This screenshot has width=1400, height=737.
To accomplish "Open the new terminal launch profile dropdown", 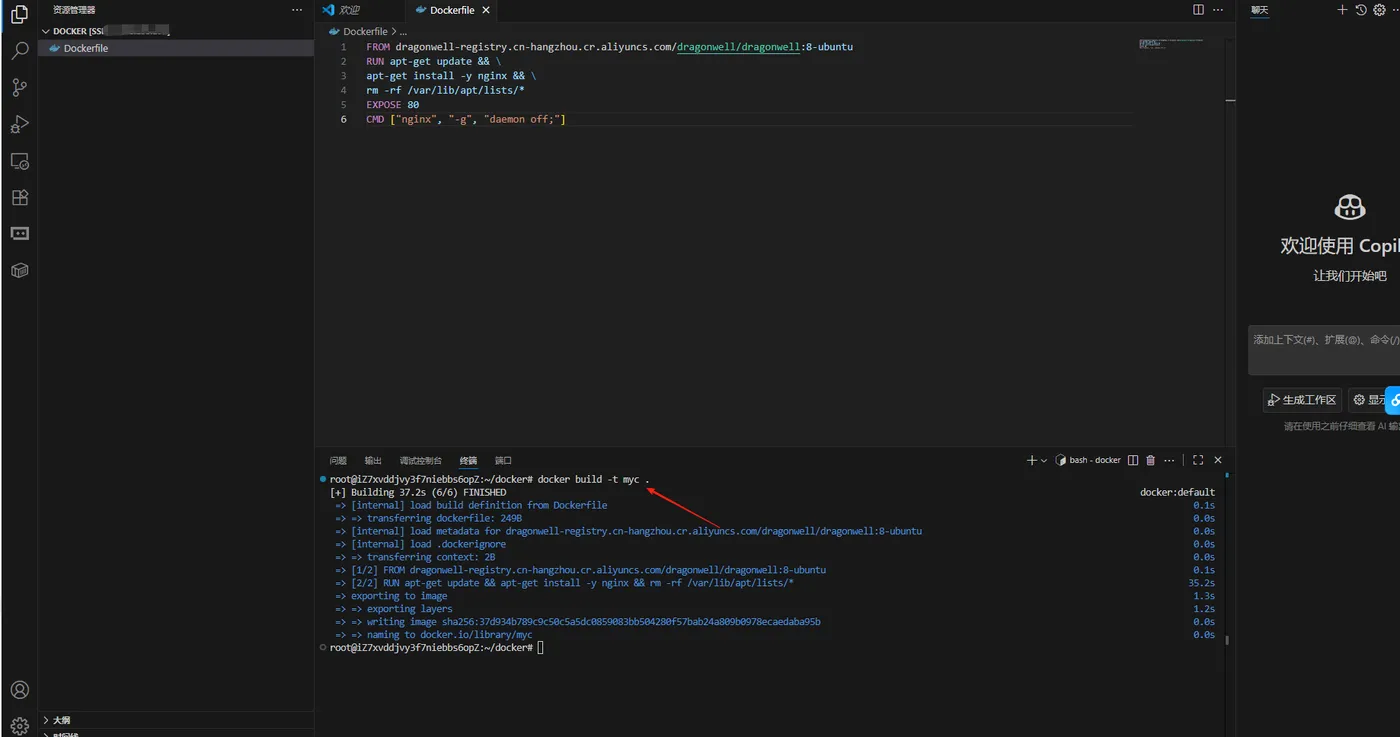I will (x=1044, y=460).
